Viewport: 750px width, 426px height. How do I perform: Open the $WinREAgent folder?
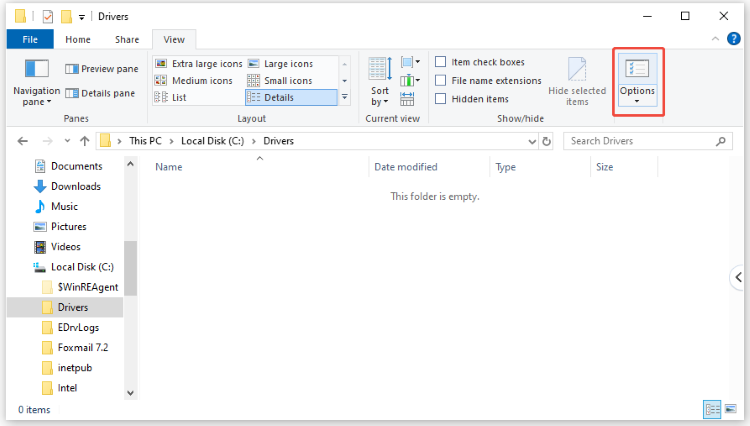[x=80, y=287]
